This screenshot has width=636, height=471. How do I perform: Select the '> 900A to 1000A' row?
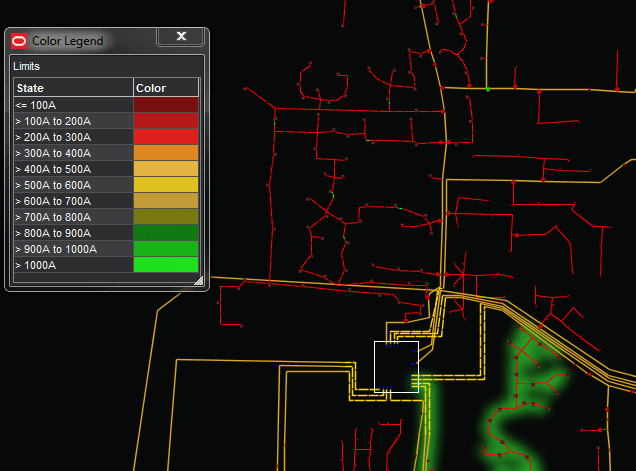106,249
